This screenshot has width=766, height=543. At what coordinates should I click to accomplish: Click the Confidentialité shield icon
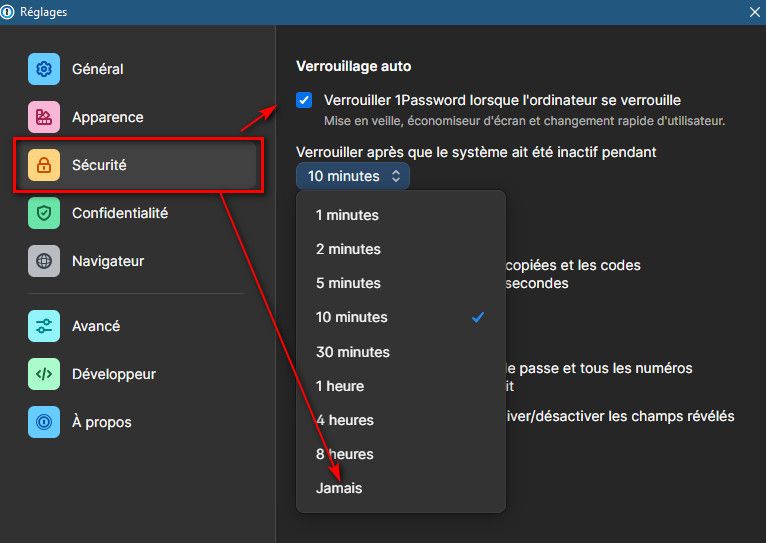pos(44,213)
